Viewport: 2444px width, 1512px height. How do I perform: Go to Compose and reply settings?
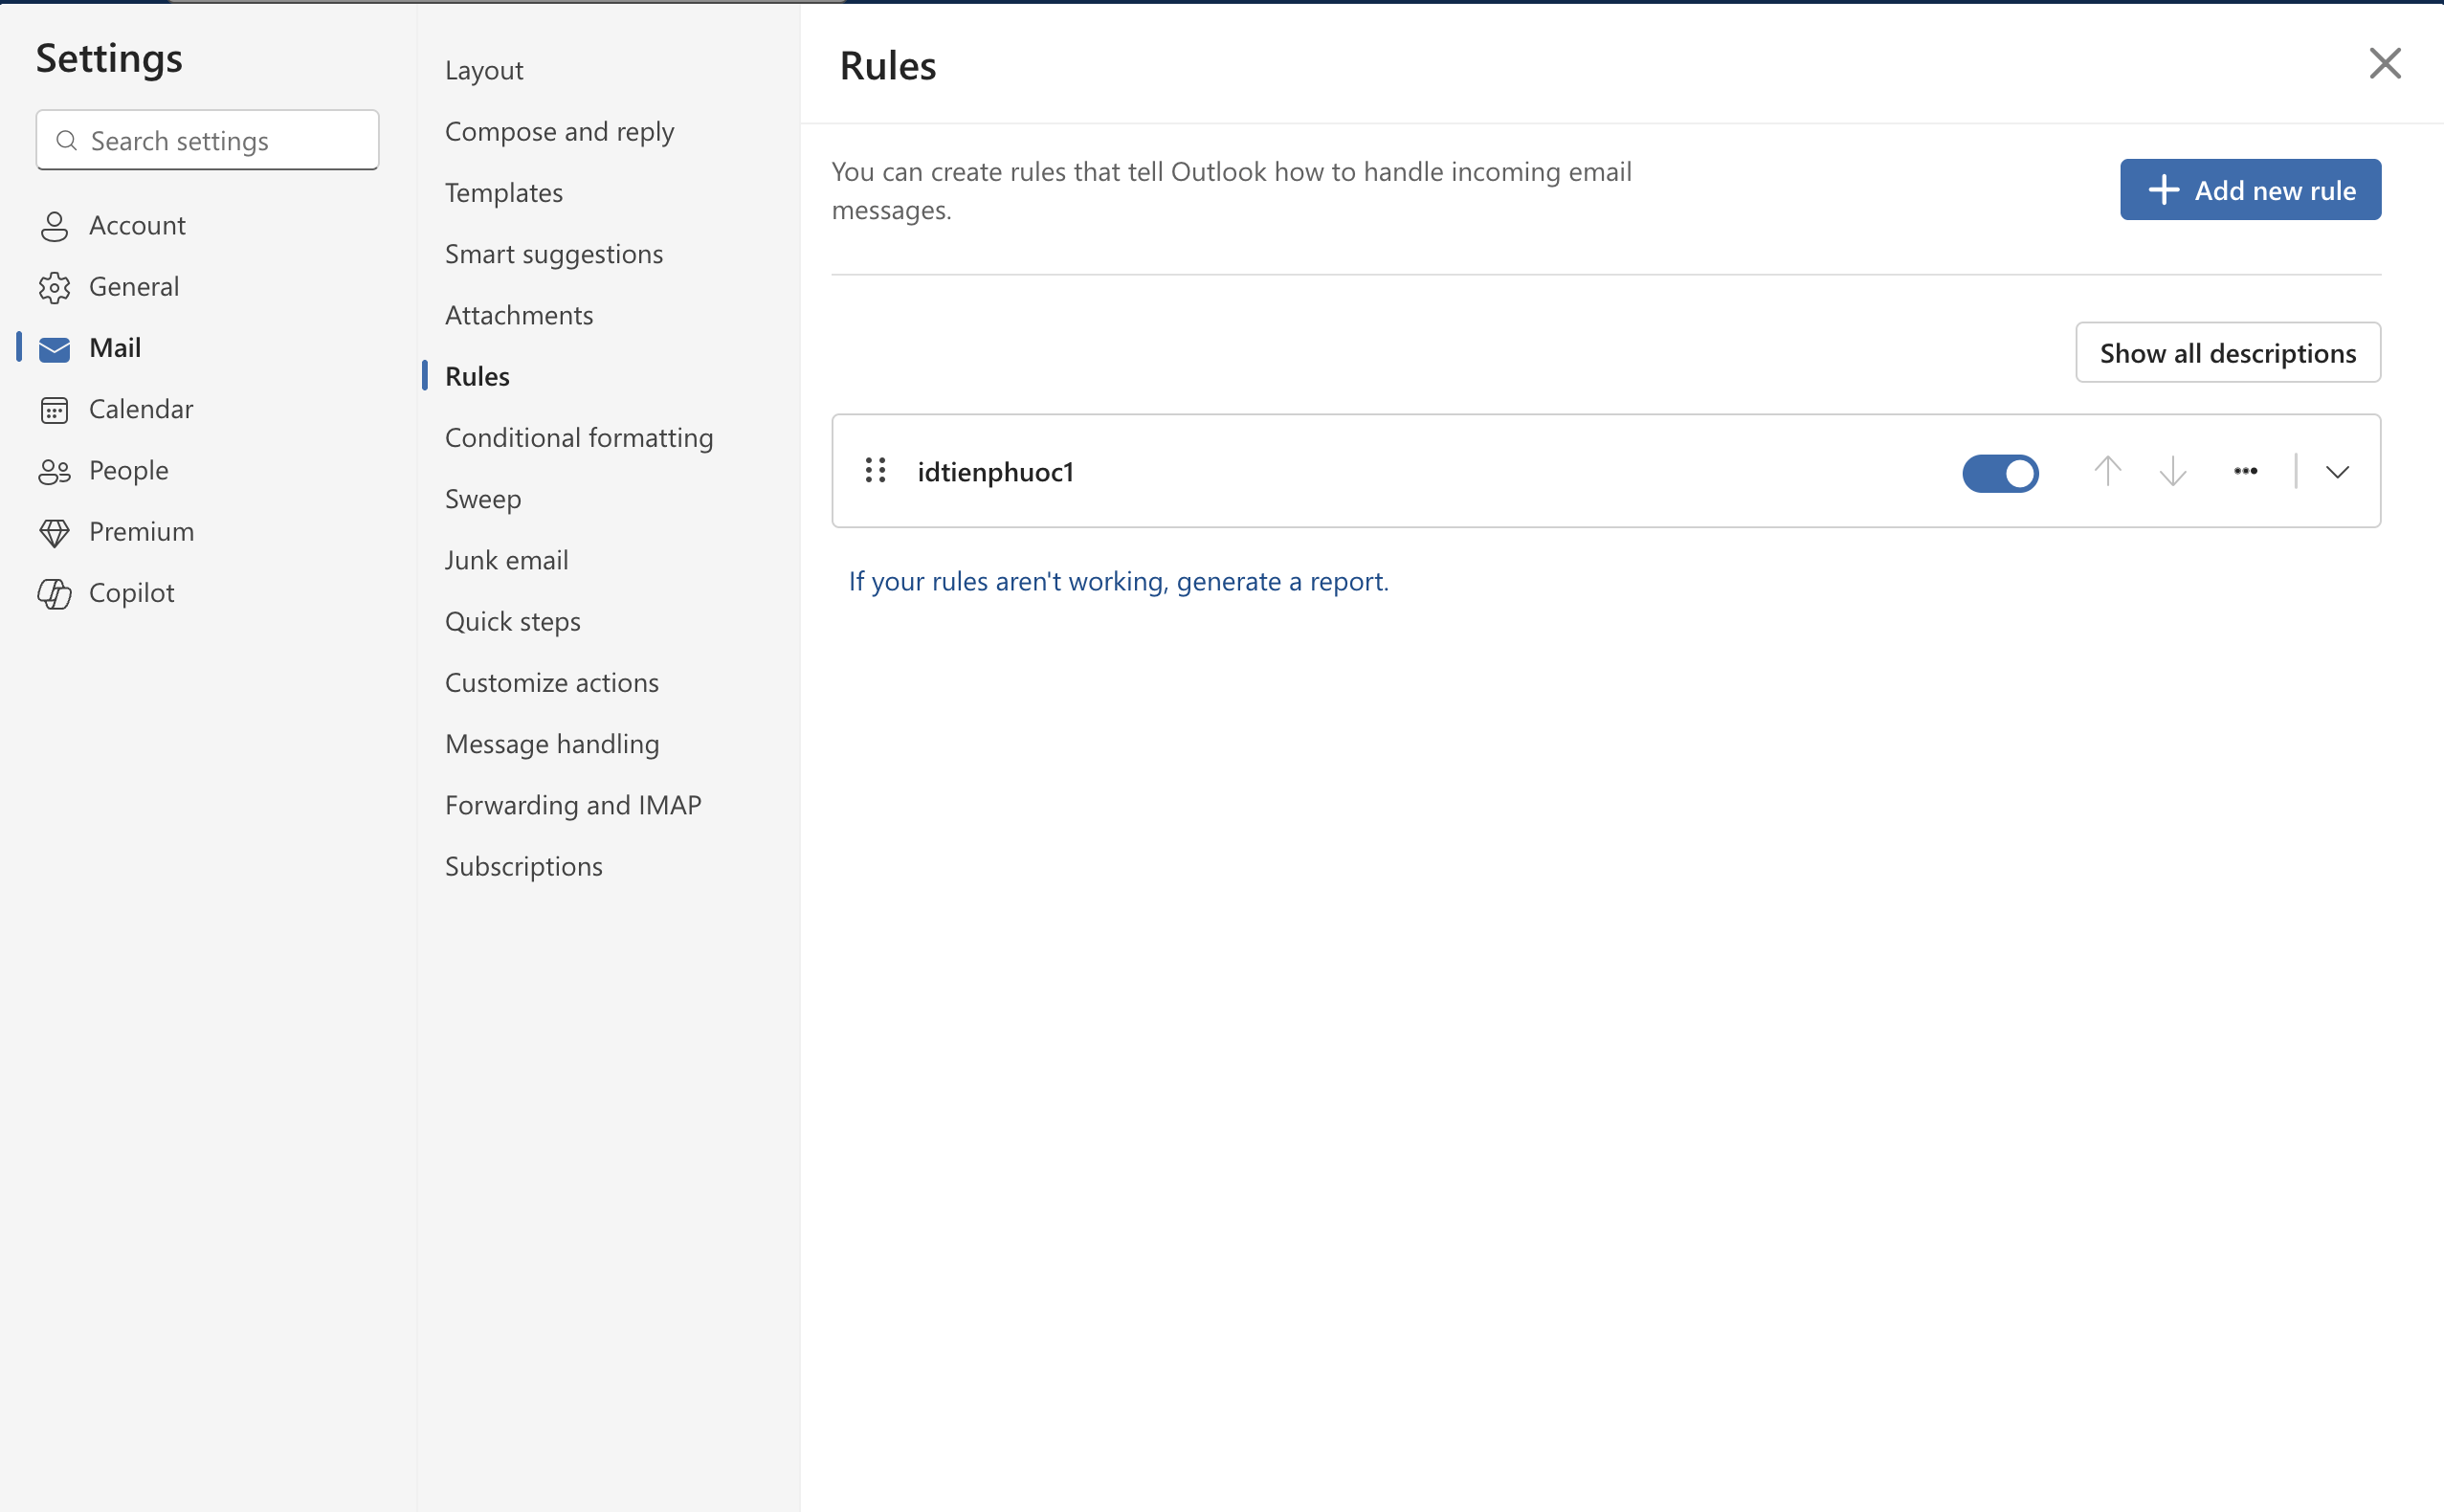click(560, 131)
